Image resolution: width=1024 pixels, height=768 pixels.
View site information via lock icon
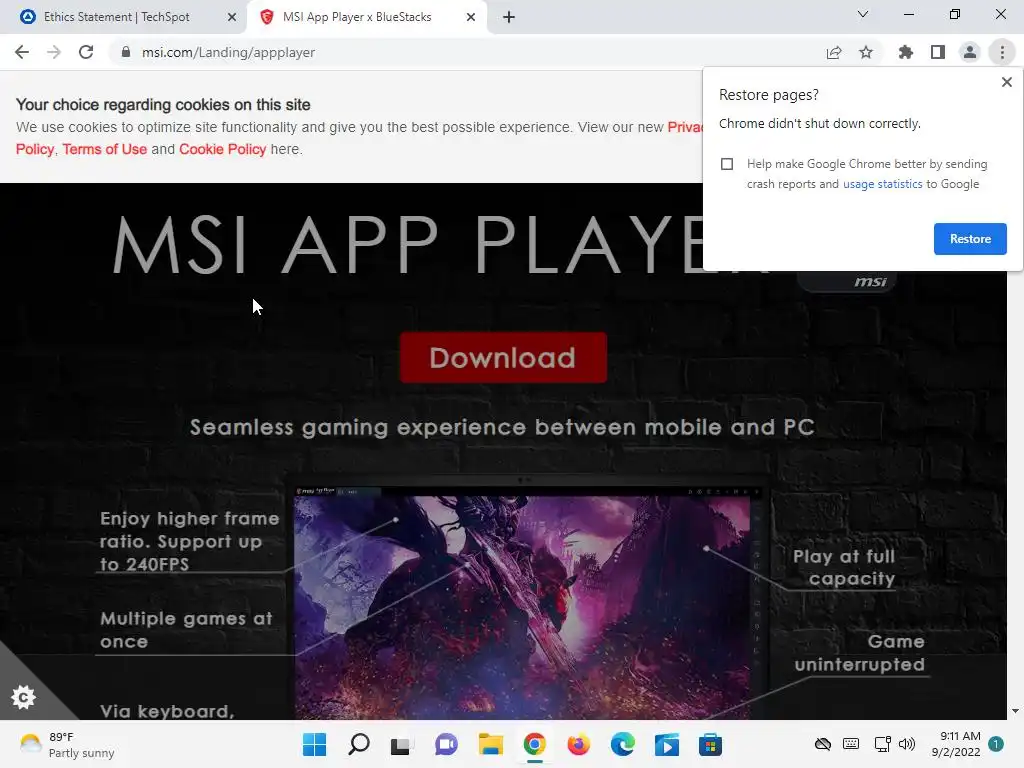pos(126,52)
